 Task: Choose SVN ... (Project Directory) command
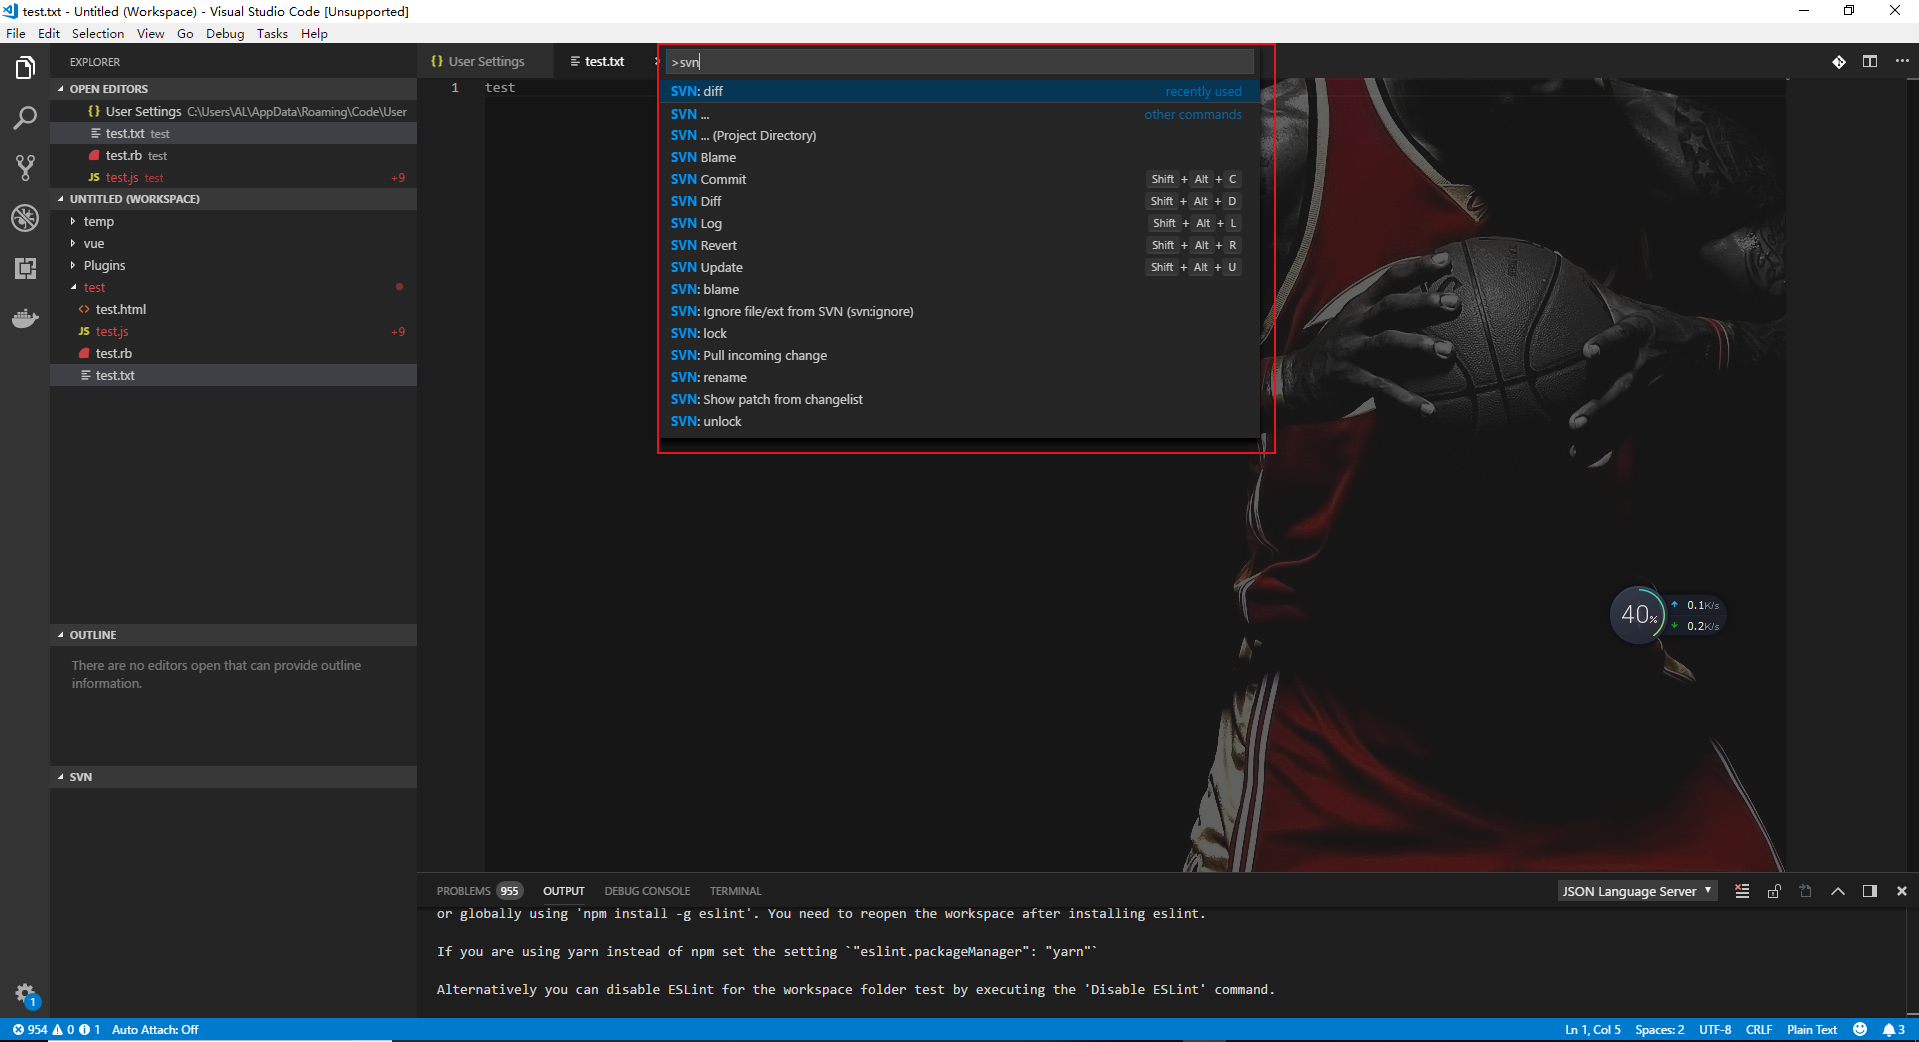958,136
